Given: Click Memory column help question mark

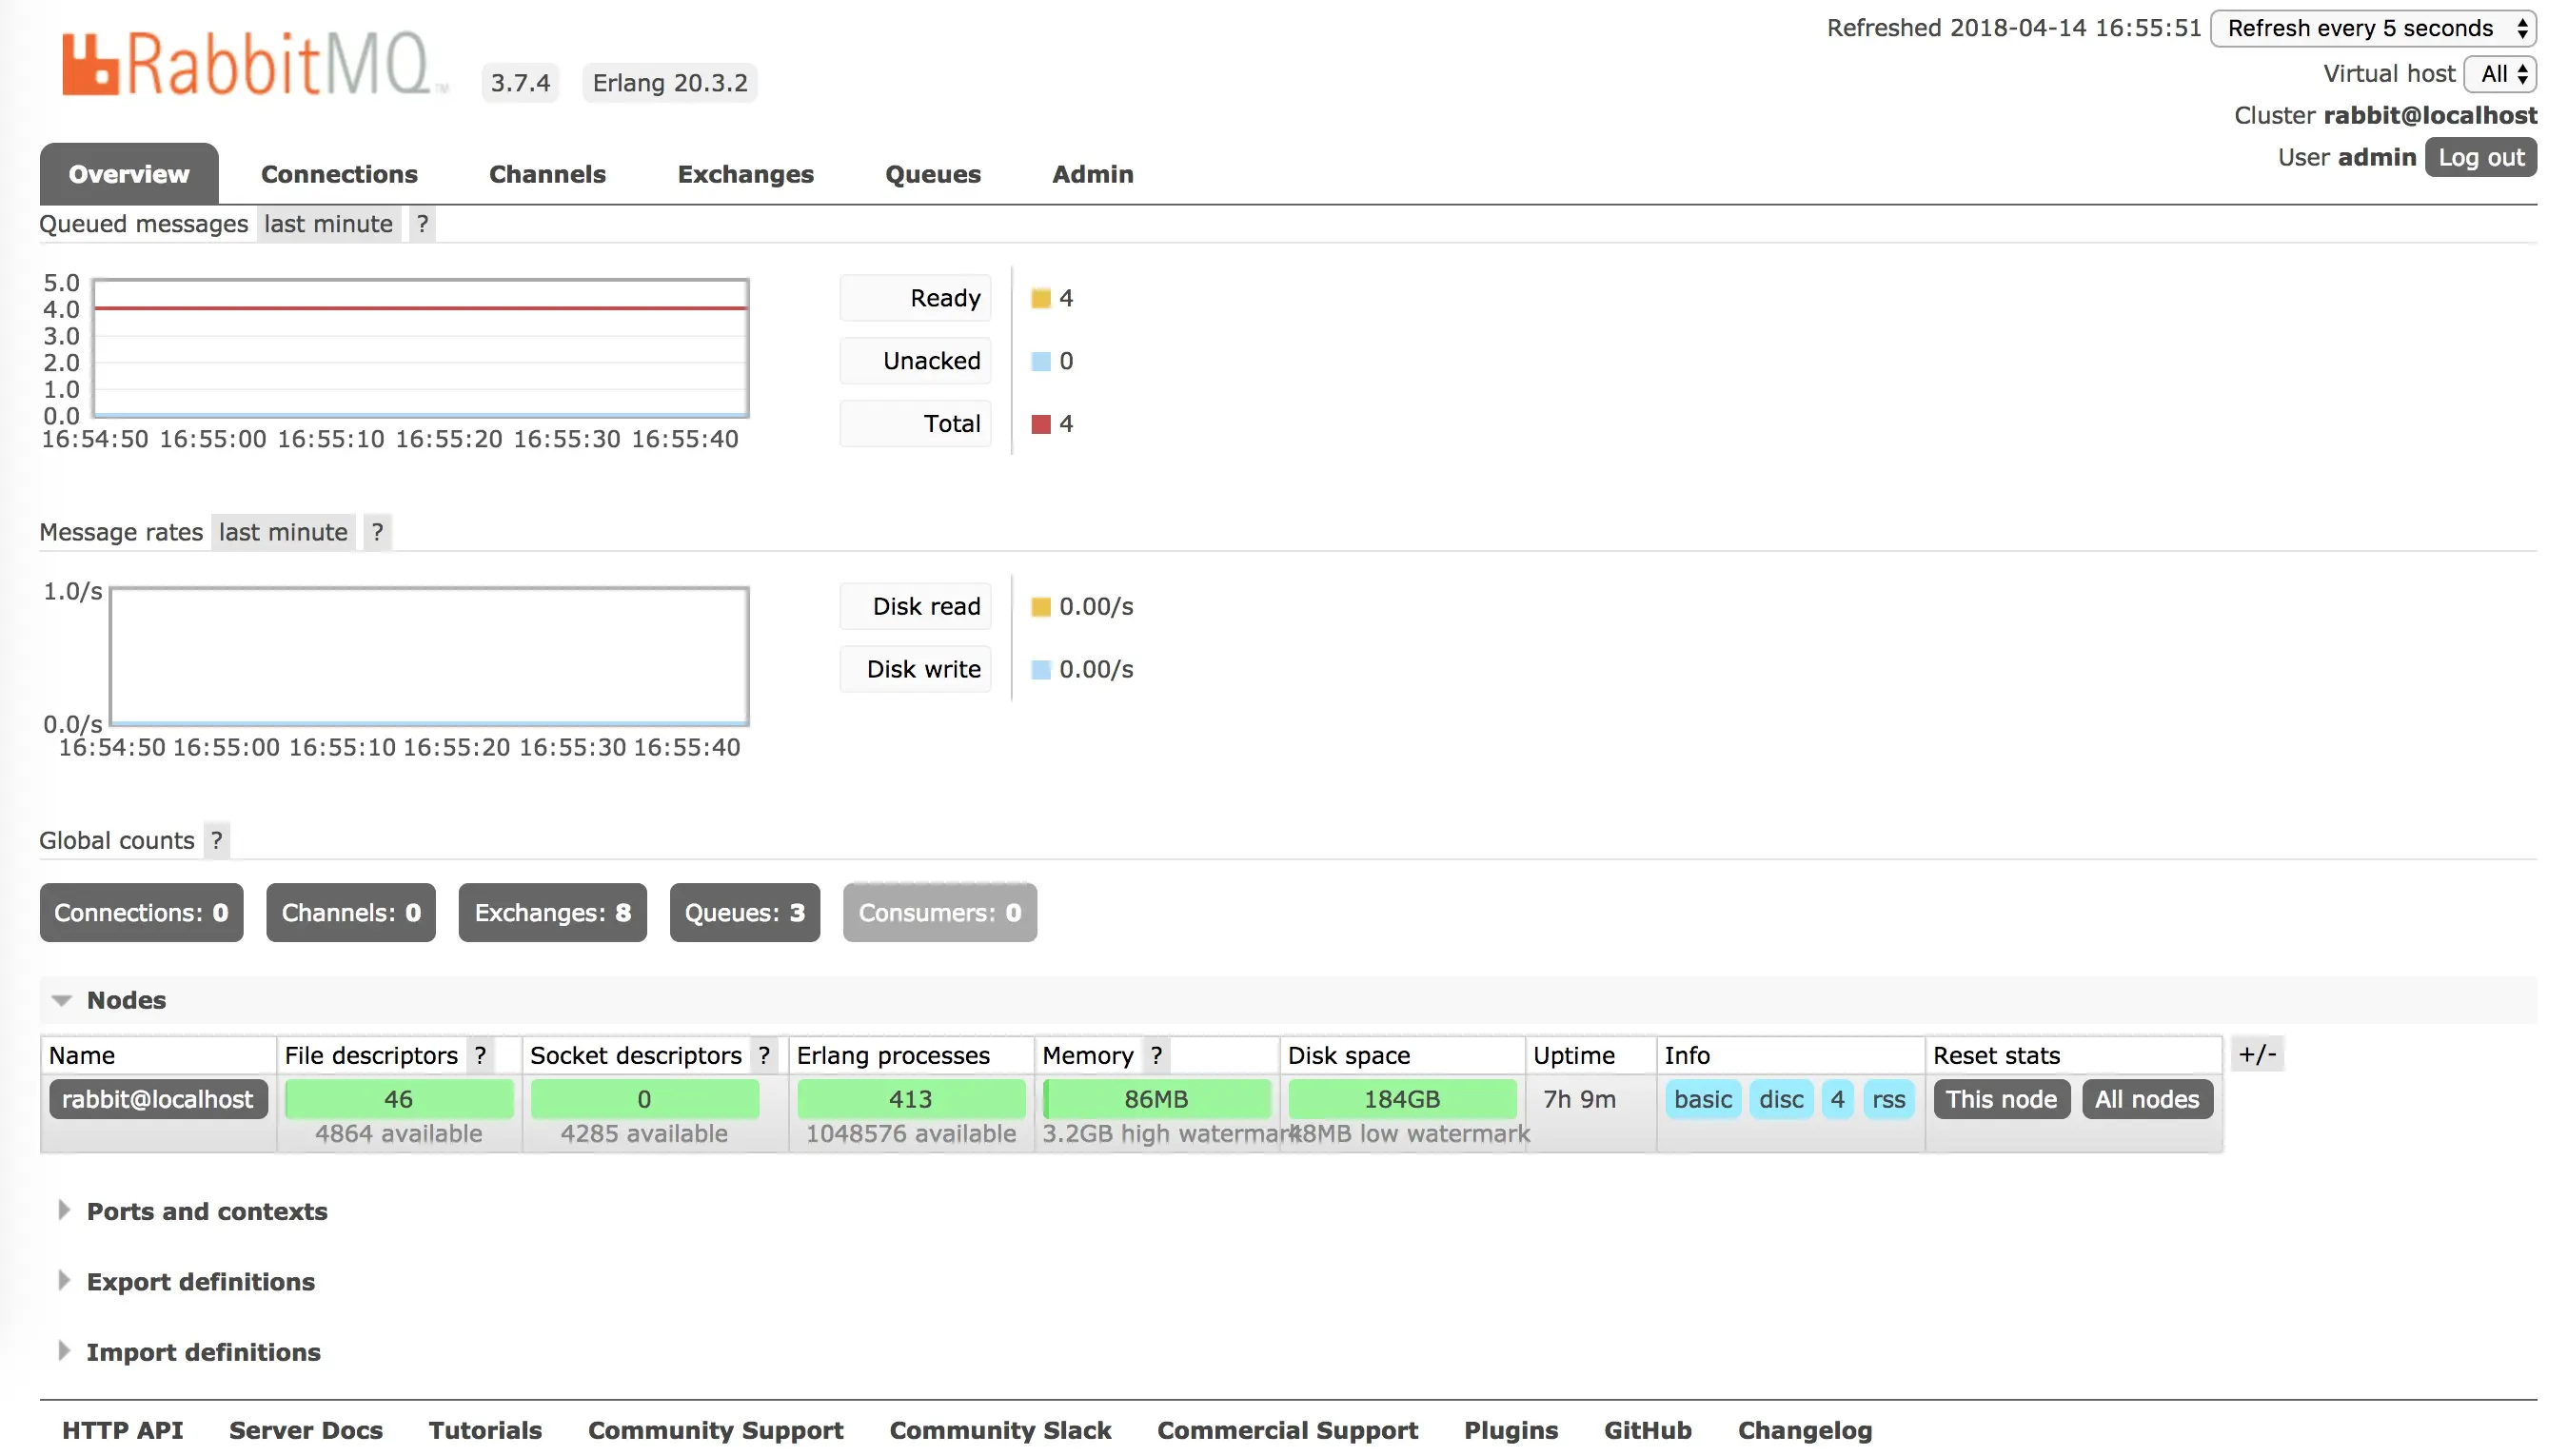Looking at the screenshot, I should point(1156,1055).
